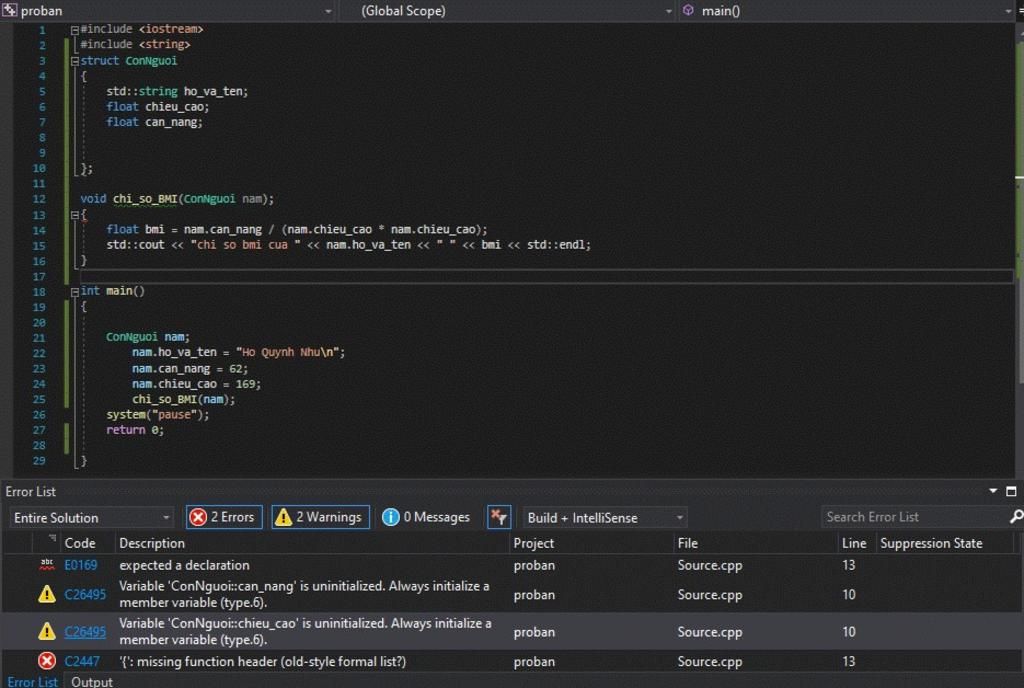Screen dimensions: 1024x688
Task: Toggle the 2 Errors filter
Action: 224,517
